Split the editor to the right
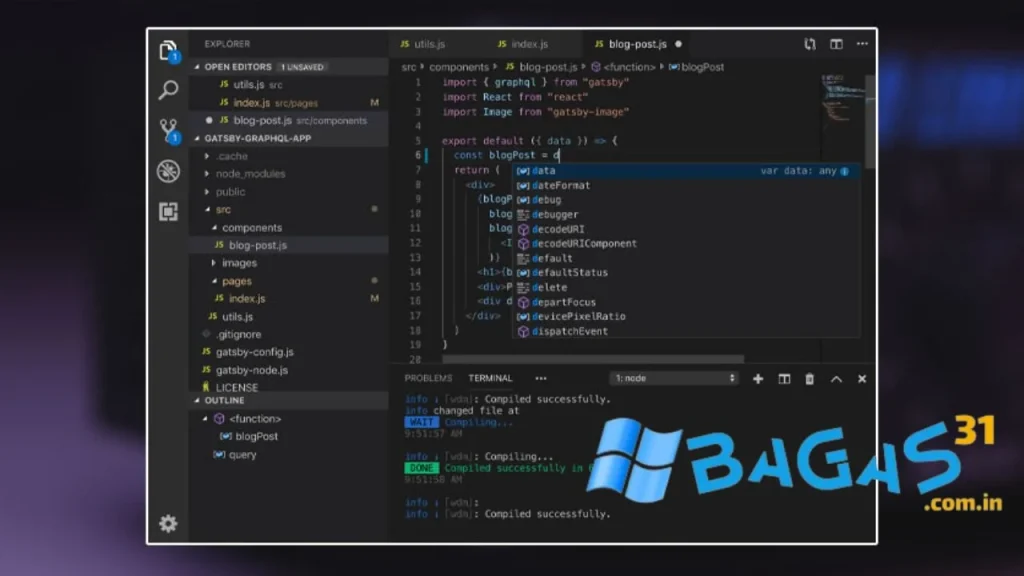 [x=836, y=44]
